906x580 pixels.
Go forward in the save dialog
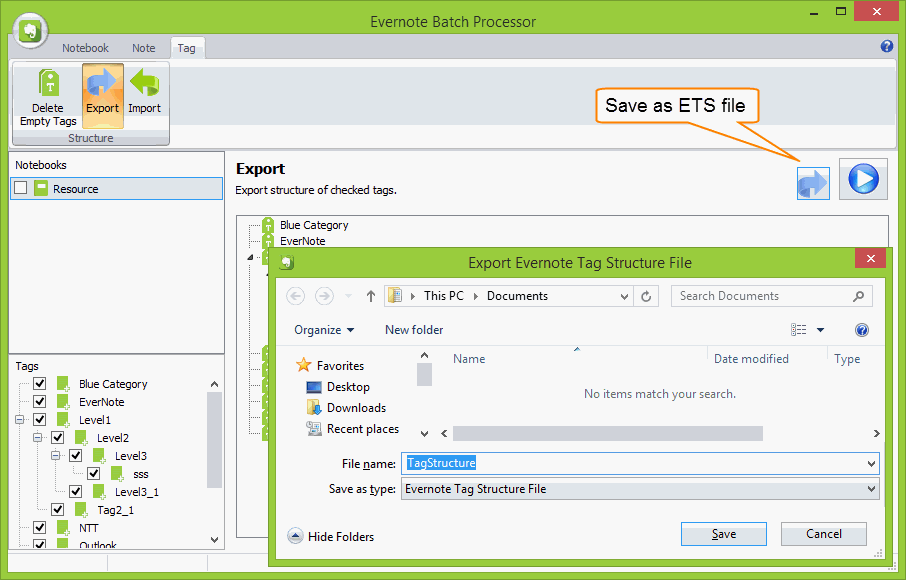click(324, 296)
